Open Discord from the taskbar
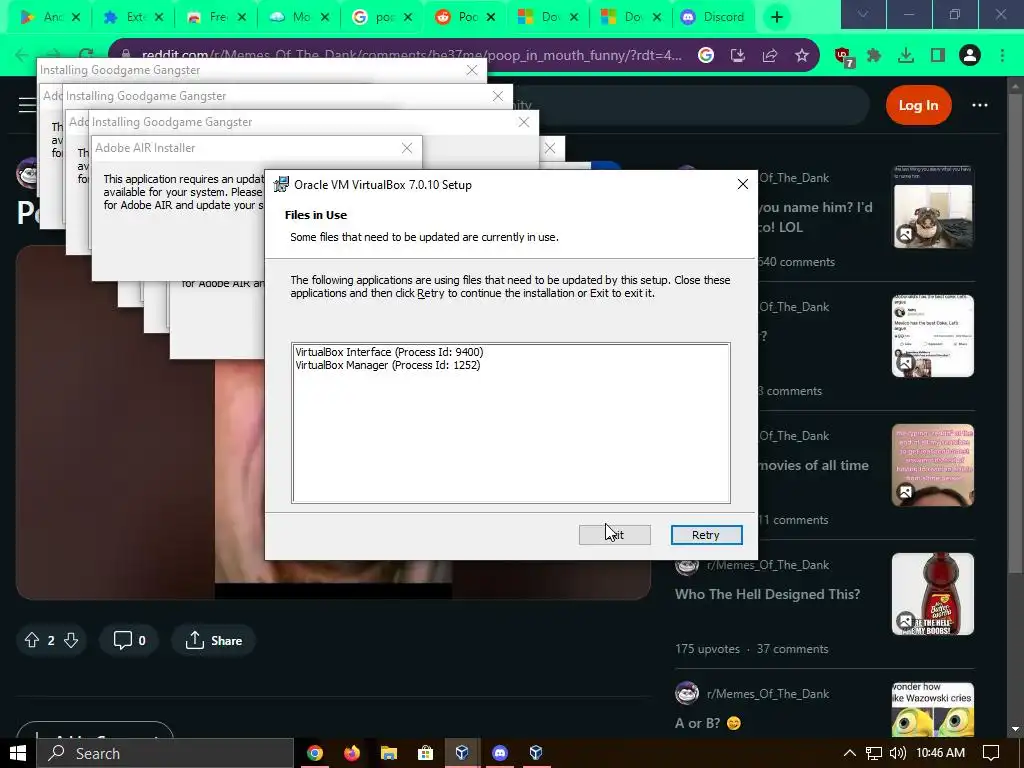This screenshot has height=768, width=1024. click(500, 753)
